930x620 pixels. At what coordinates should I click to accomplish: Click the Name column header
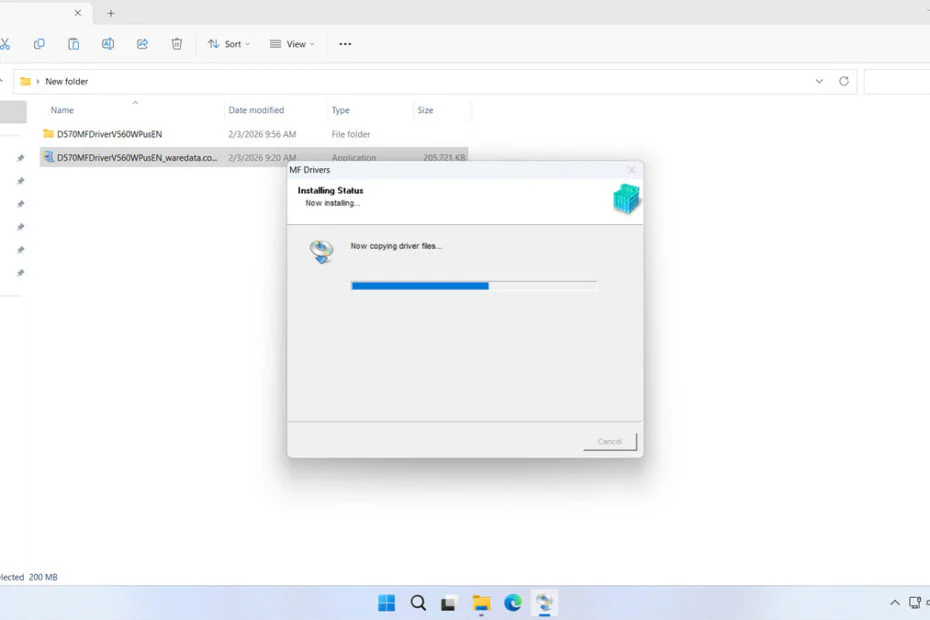point(62,110)
